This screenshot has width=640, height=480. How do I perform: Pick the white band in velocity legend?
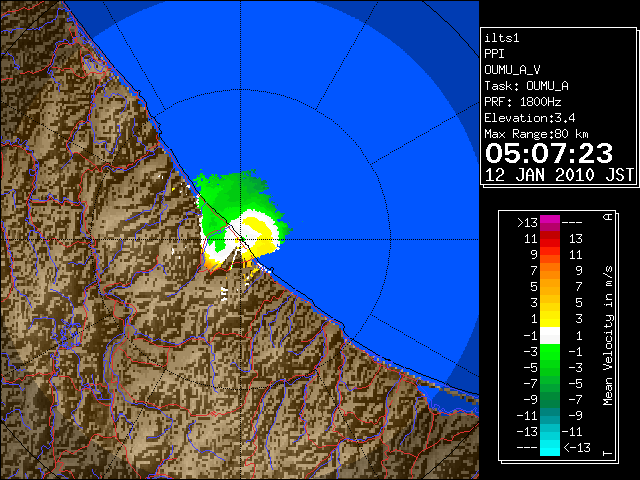550,336
